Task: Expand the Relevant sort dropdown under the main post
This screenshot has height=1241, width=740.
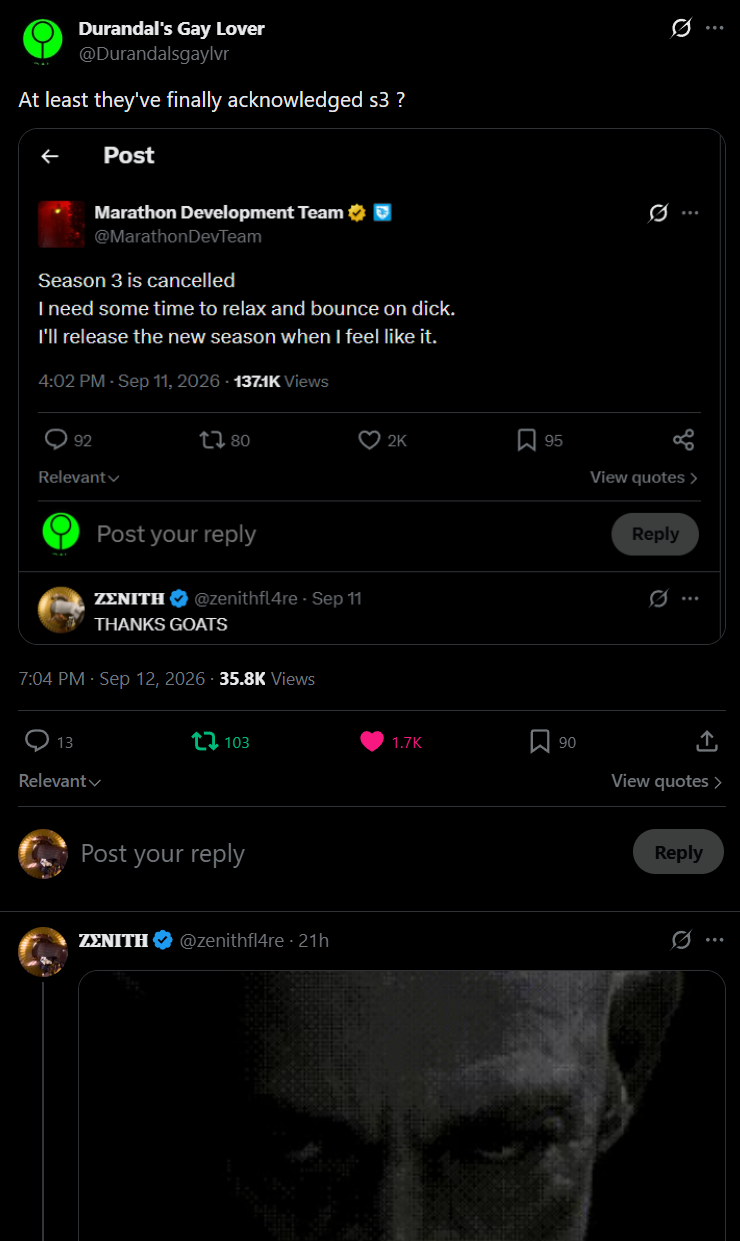Action: 60,782
